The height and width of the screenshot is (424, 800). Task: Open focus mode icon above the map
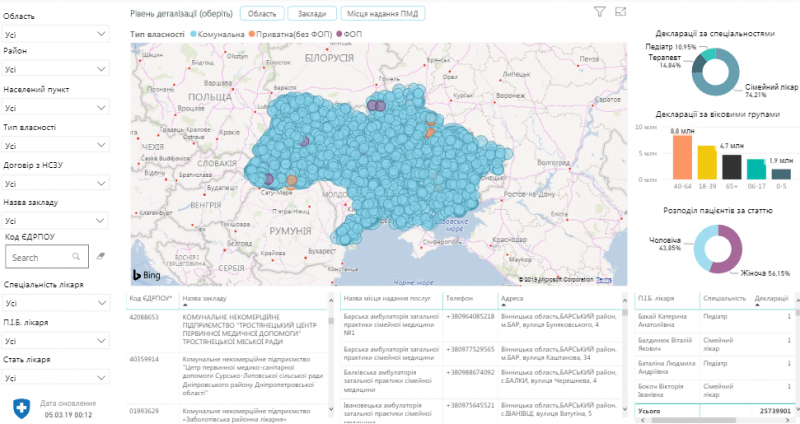[x=620, y=12]
